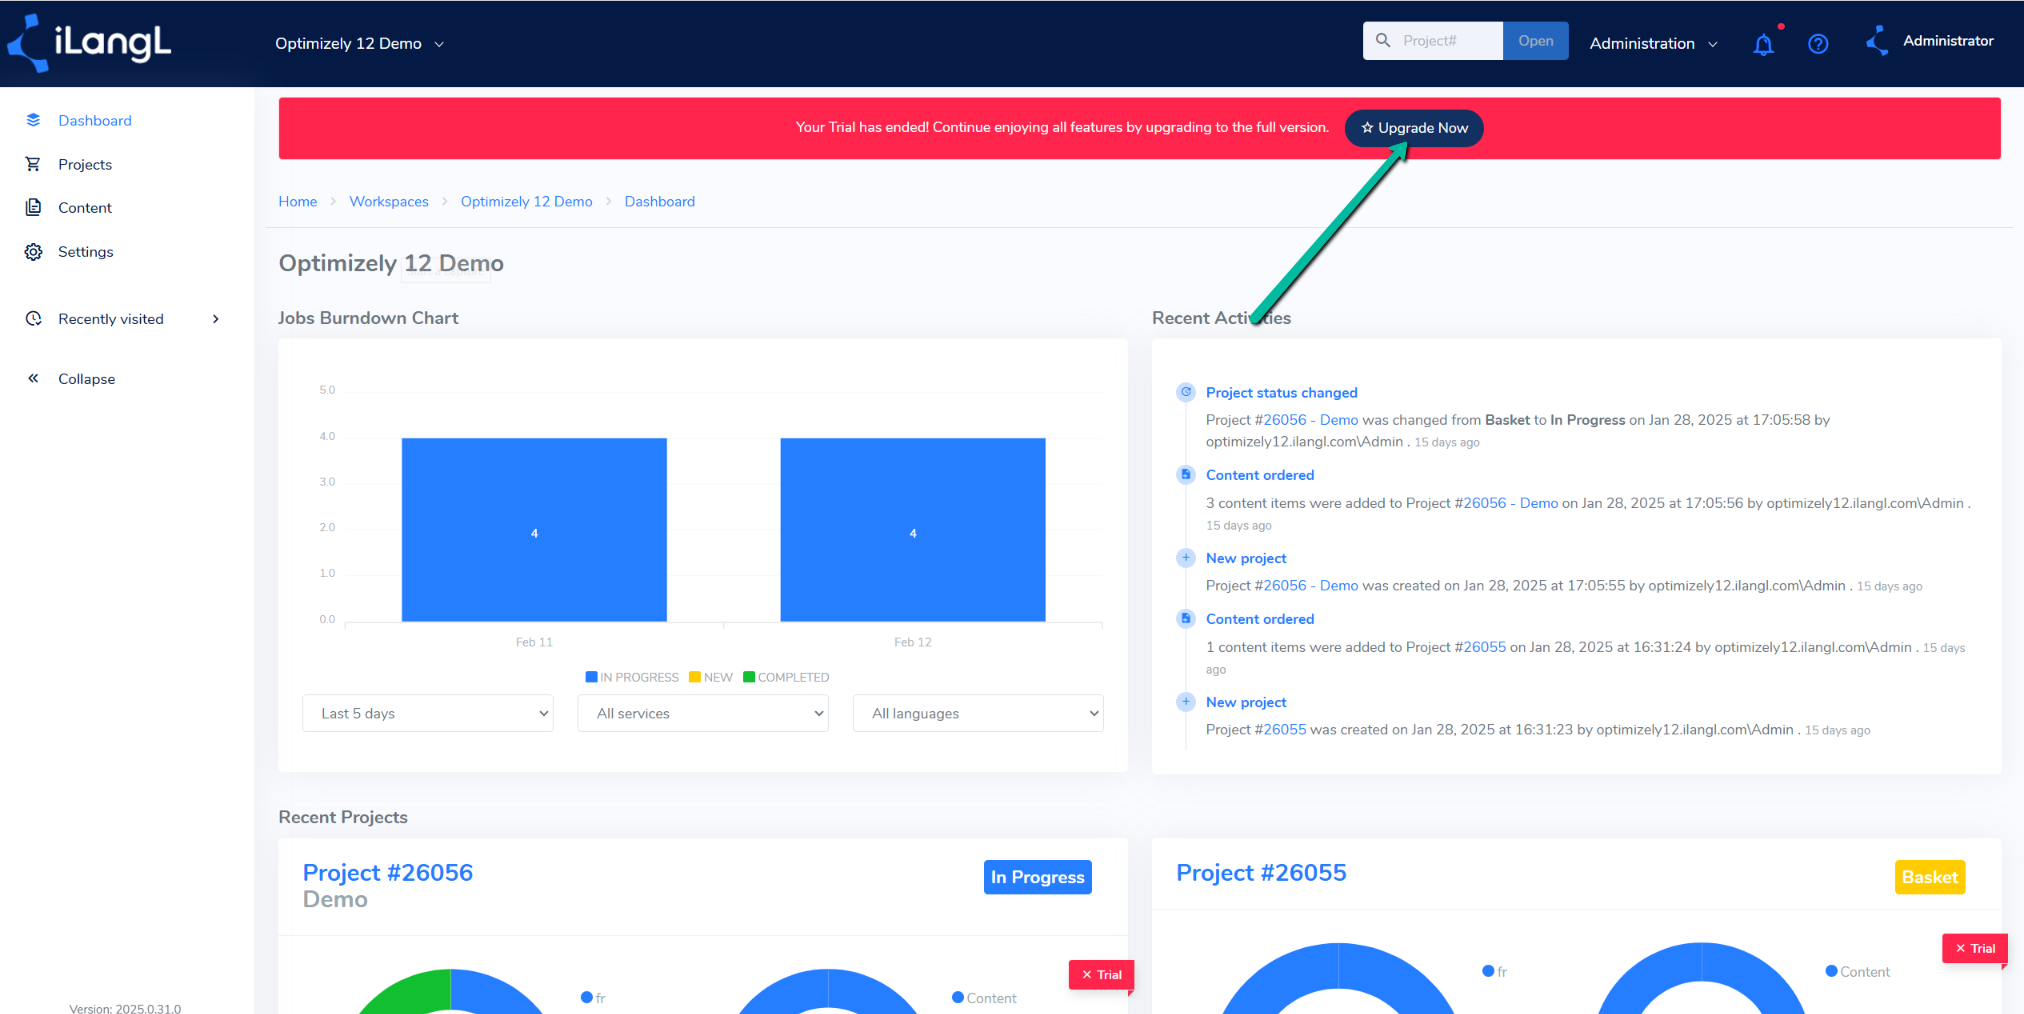Click the first Content ordered activity icon
This screenshot has height=1014, width=2024.
point(1186,474)
